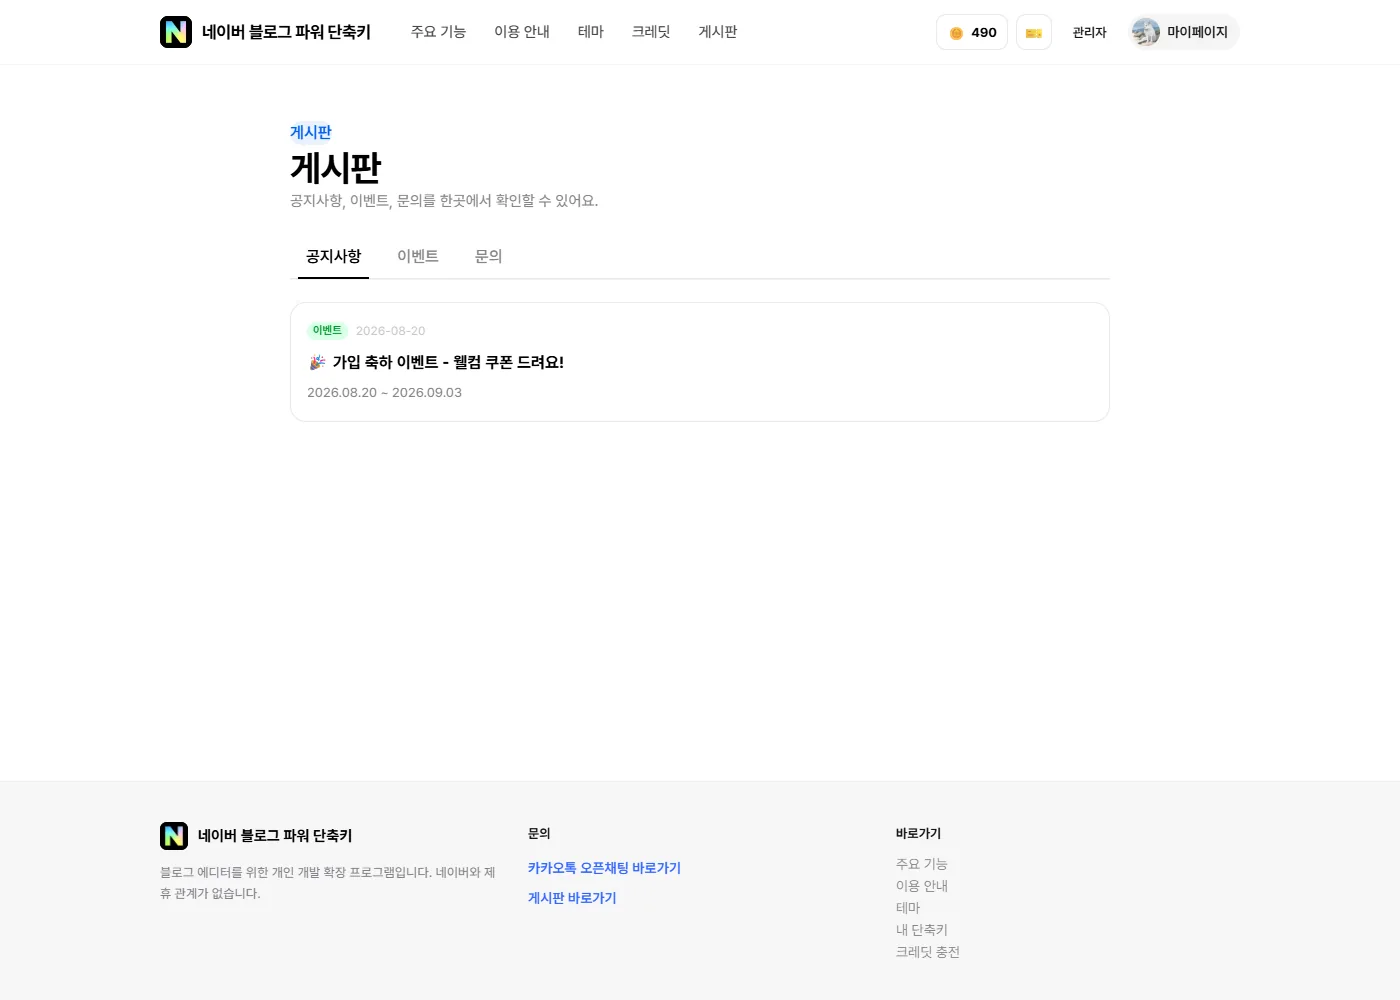This screenshot has height=1000, width=1400.
Task: Click the header N logo icon
Action: [x=176, y=32]
